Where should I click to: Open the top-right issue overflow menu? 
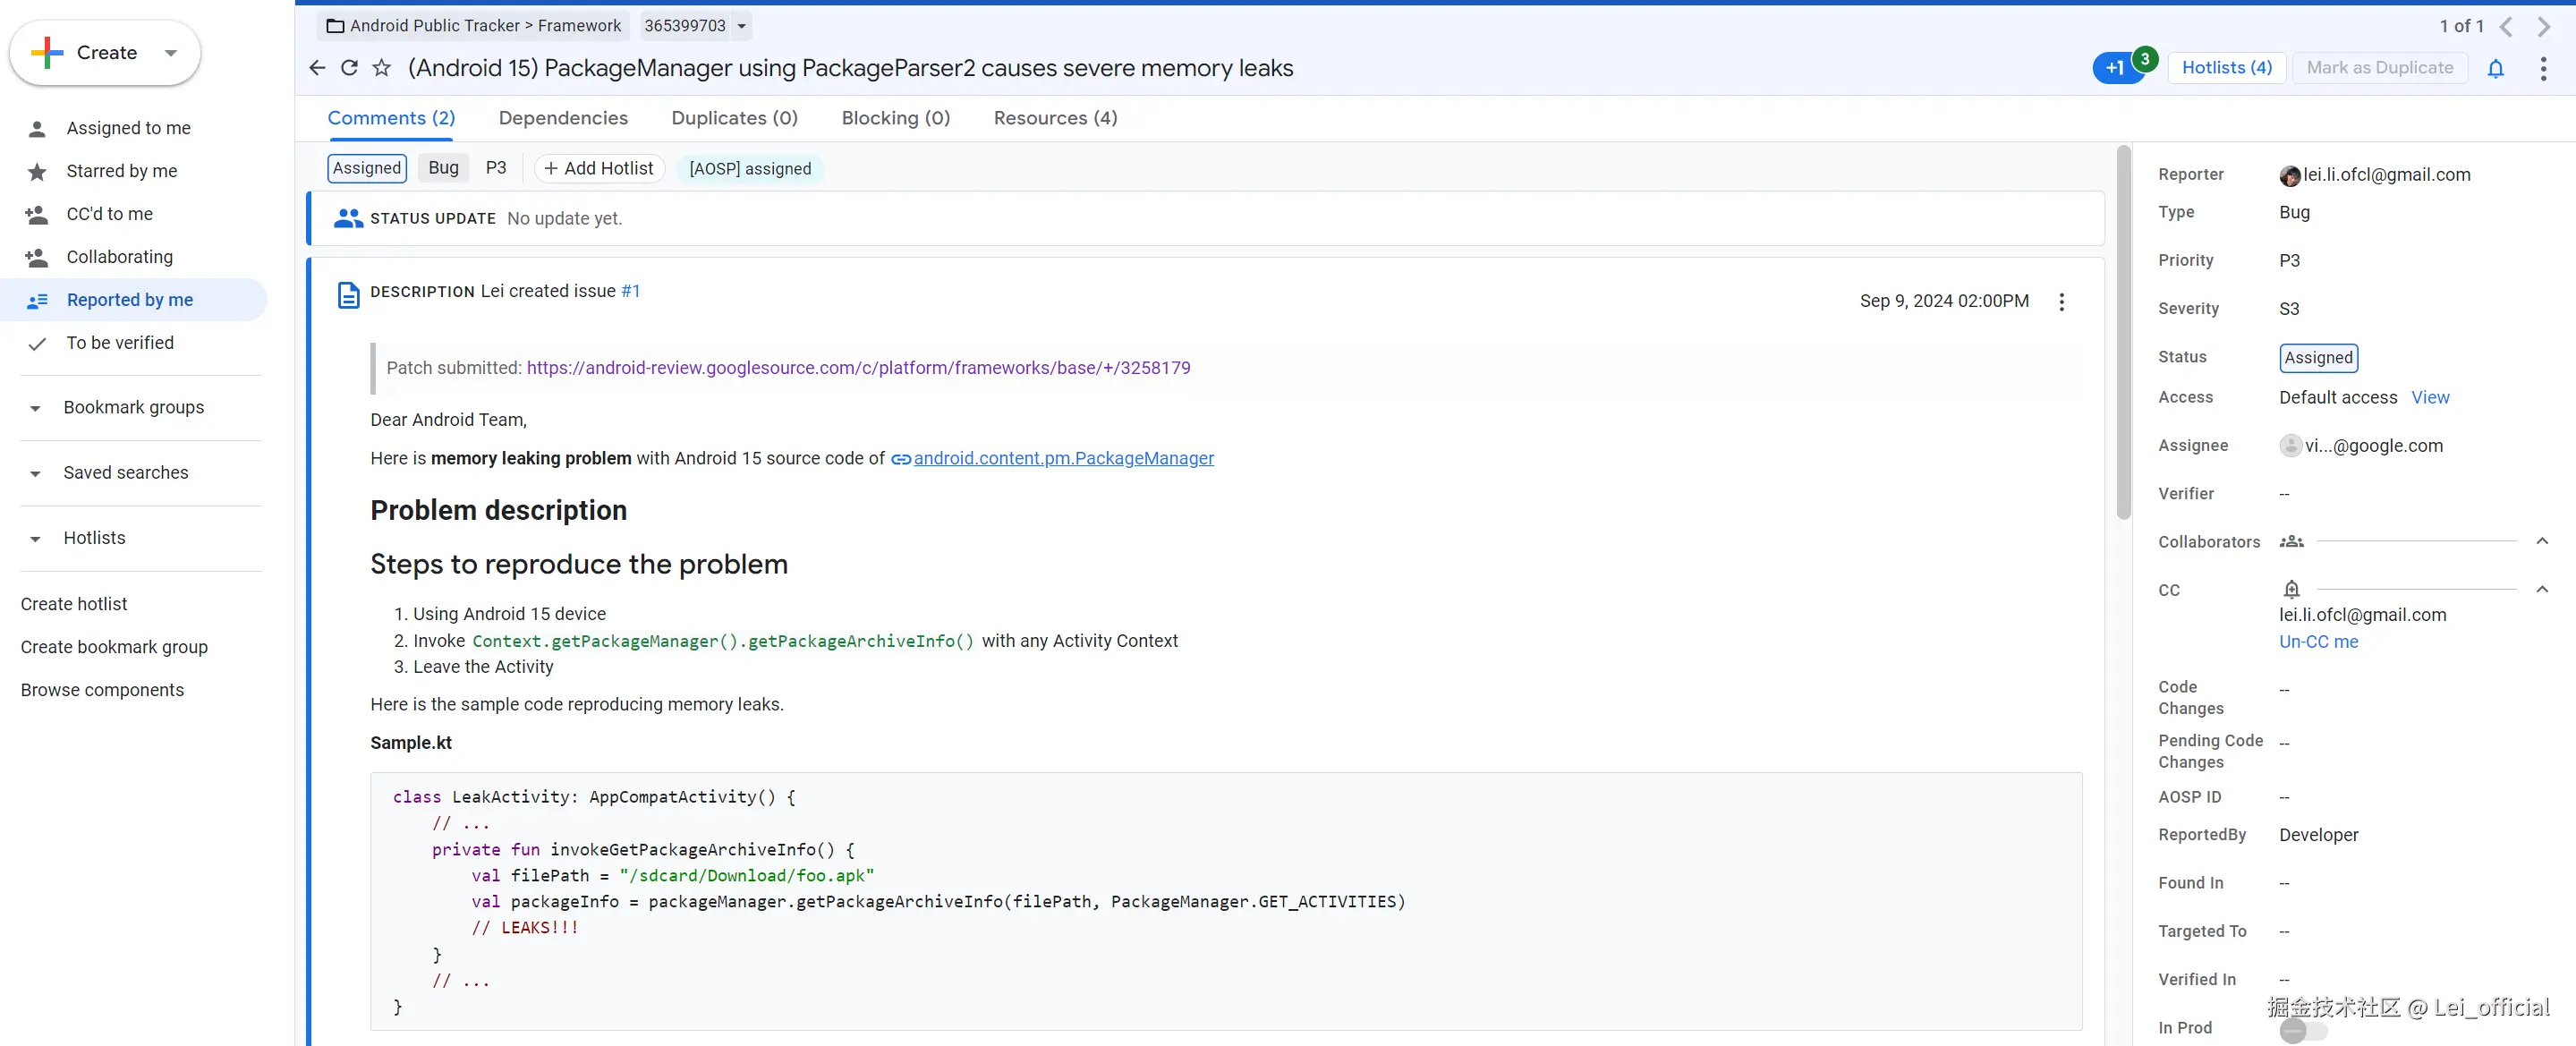[2543, 68]
